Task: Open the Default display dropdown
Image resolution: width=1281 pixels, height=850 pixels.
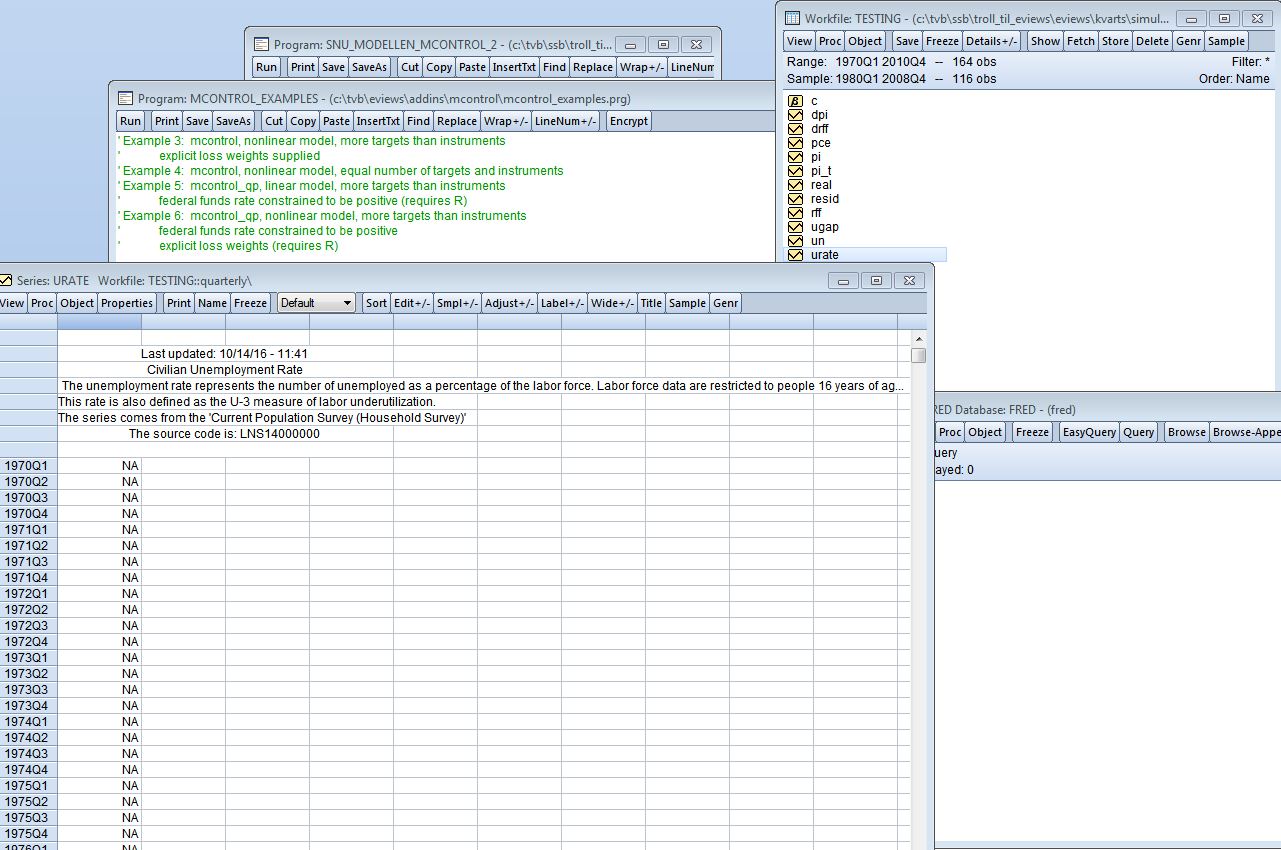Action: point(316,303)
